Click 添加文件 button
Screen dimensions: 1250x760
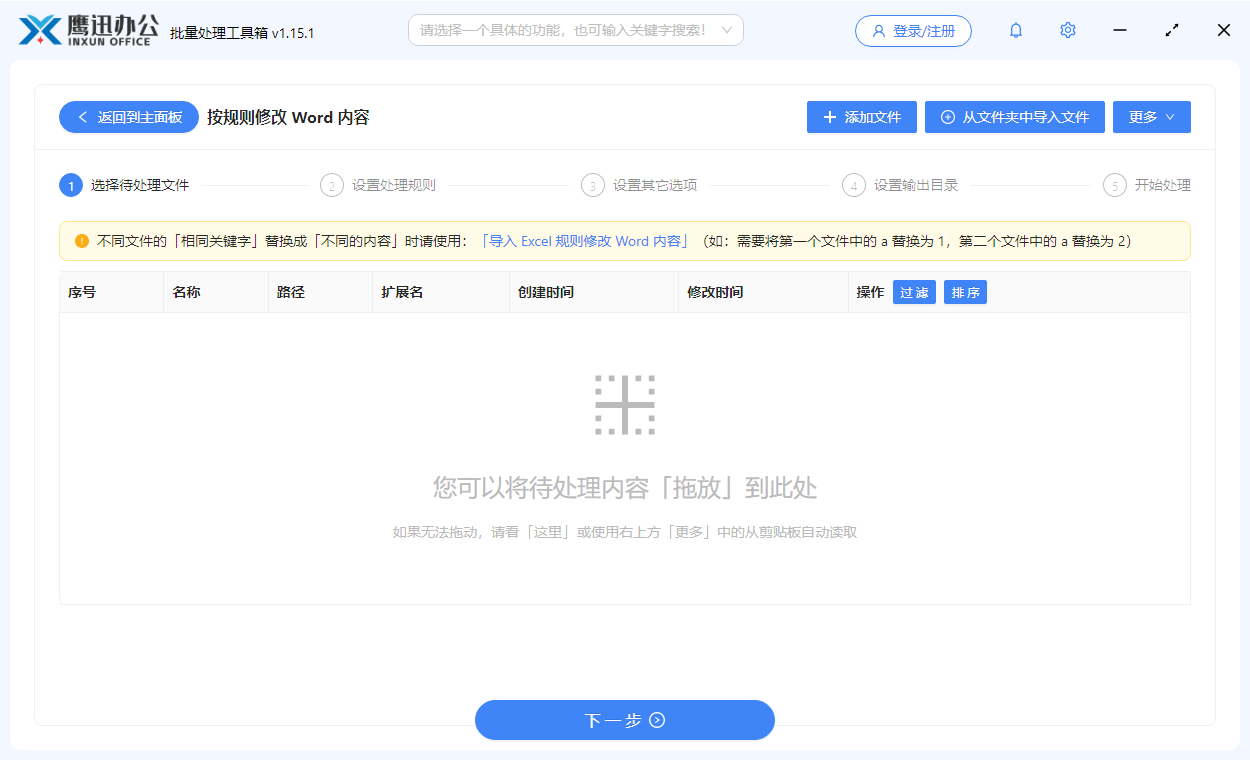point(862,117)
